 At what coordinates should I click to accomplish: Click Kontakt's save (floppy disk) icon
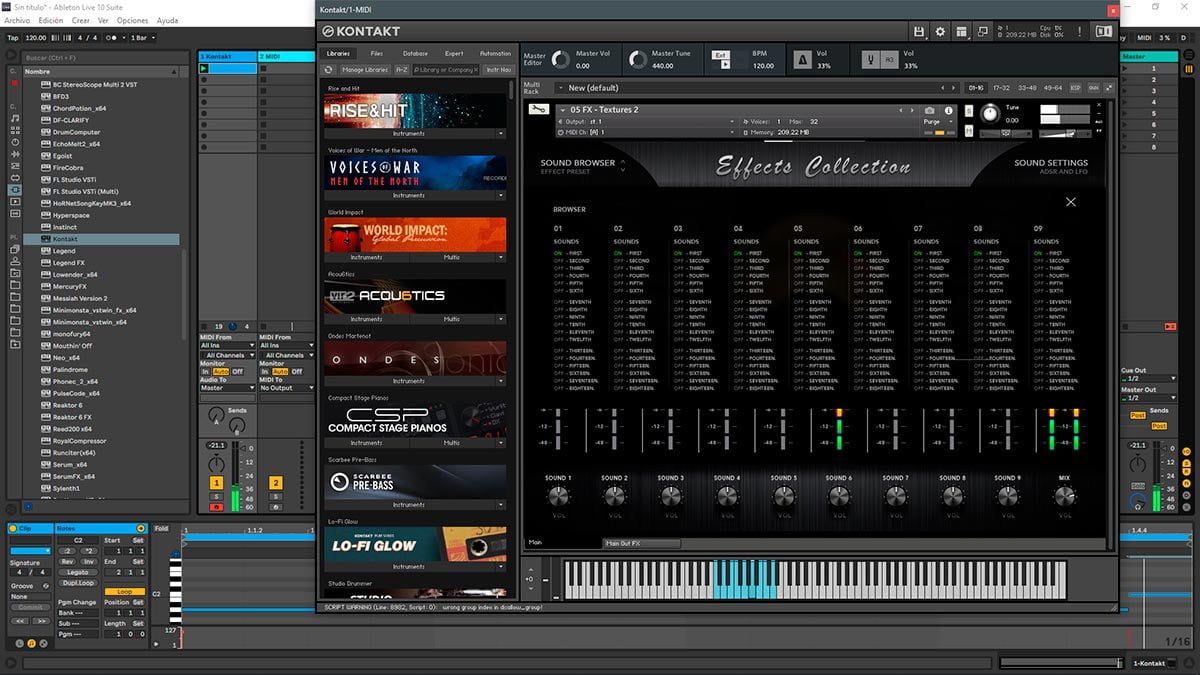point(919,32)
